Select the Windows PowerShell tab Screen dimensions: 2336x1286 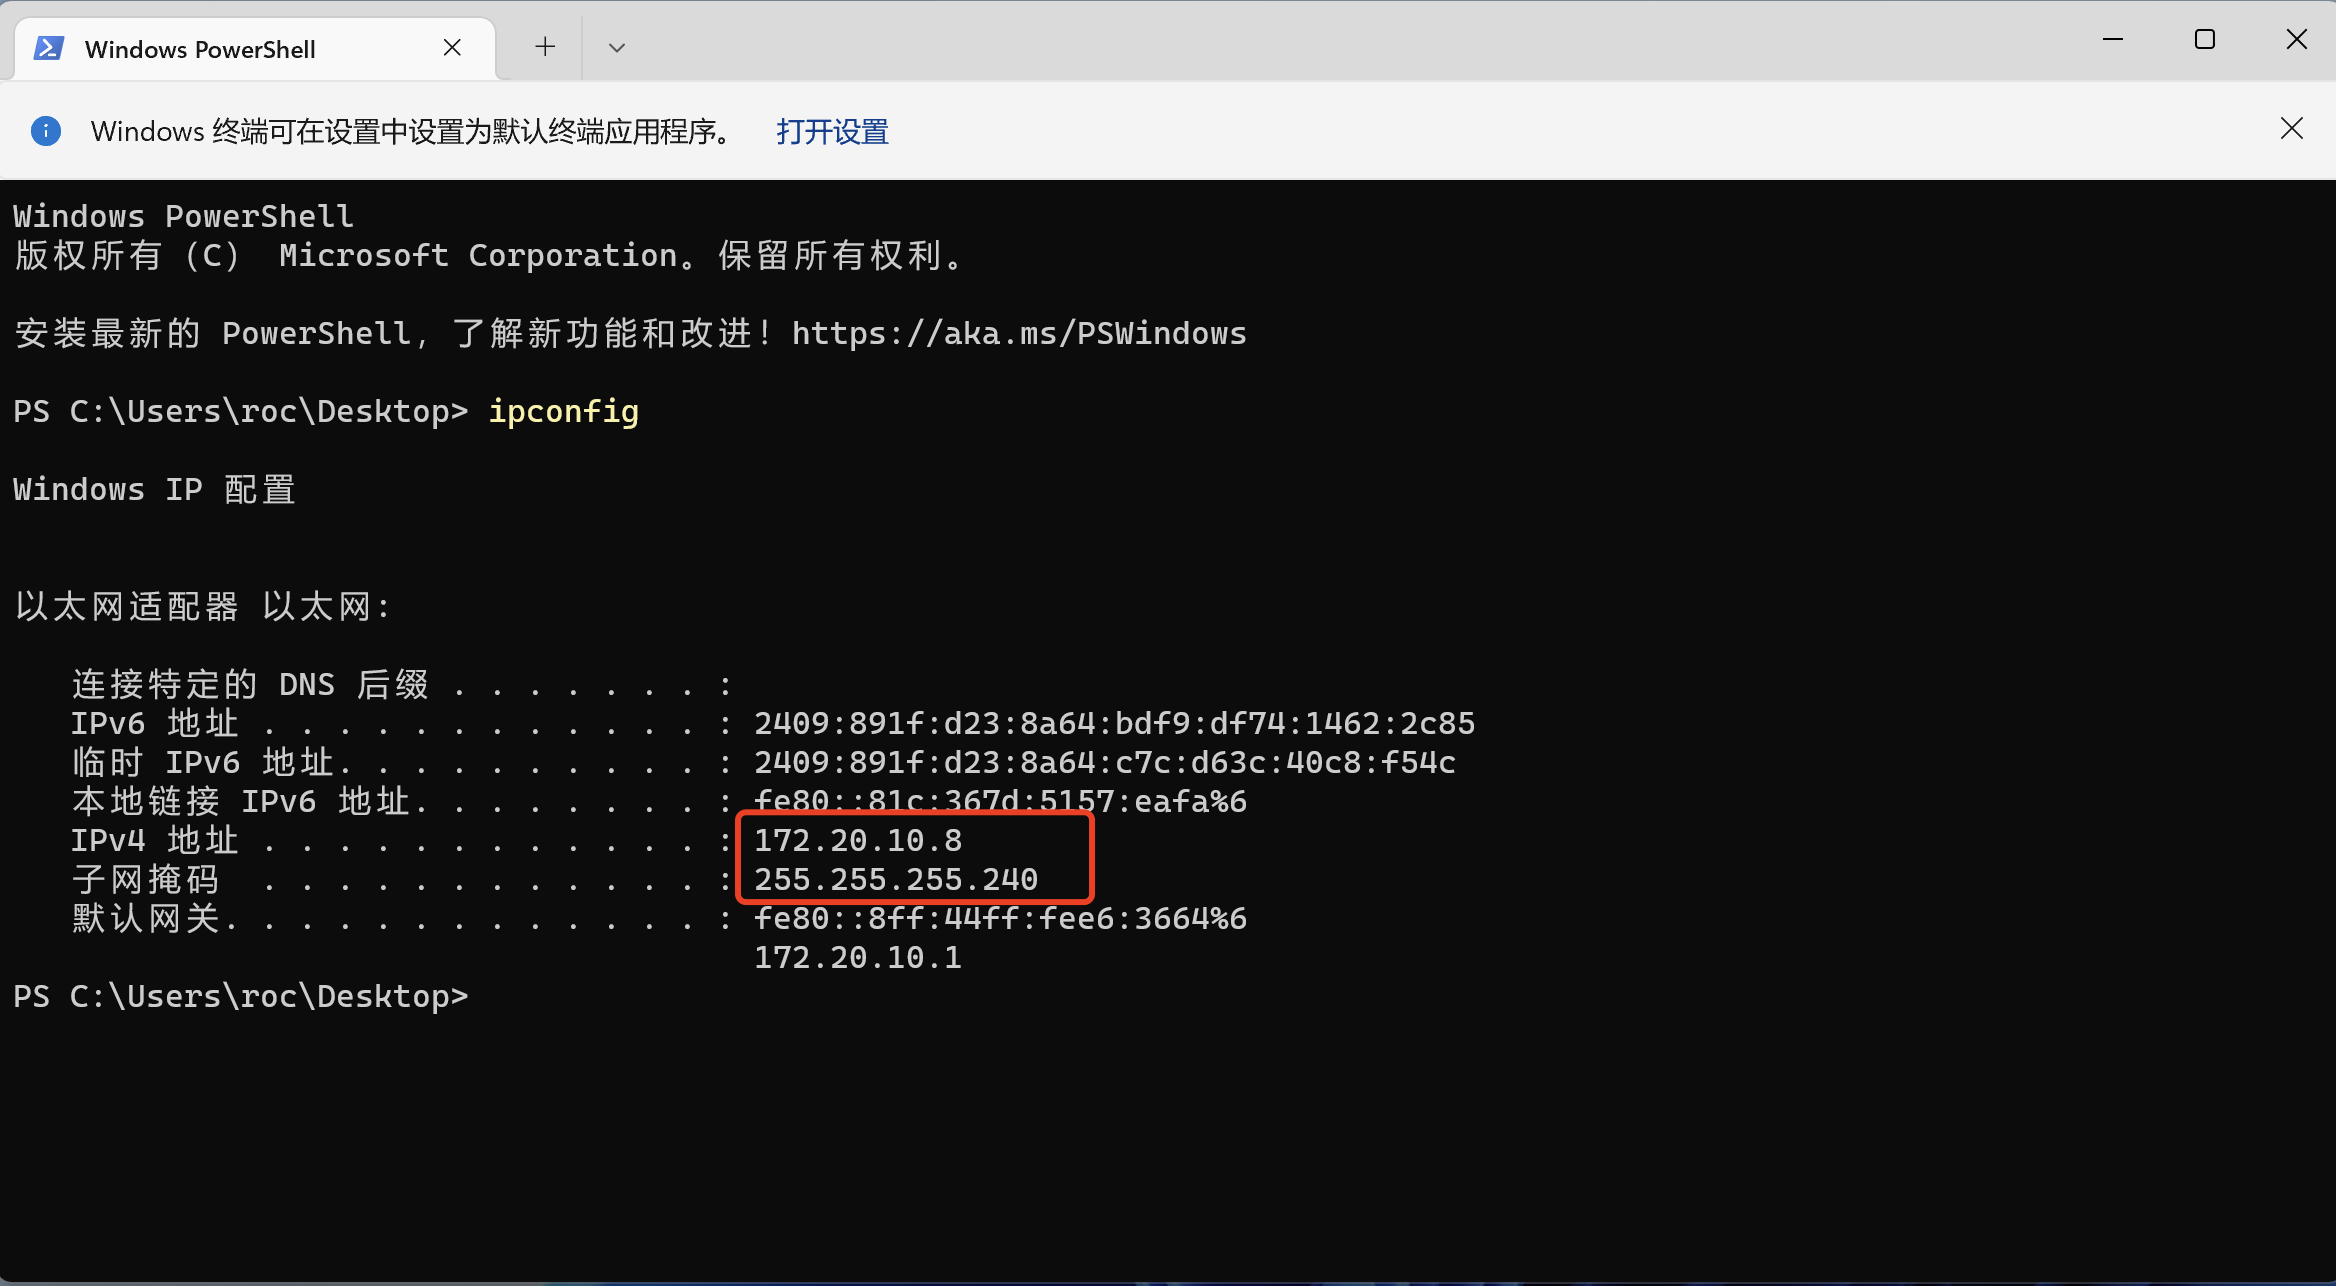tap(255, 48)
